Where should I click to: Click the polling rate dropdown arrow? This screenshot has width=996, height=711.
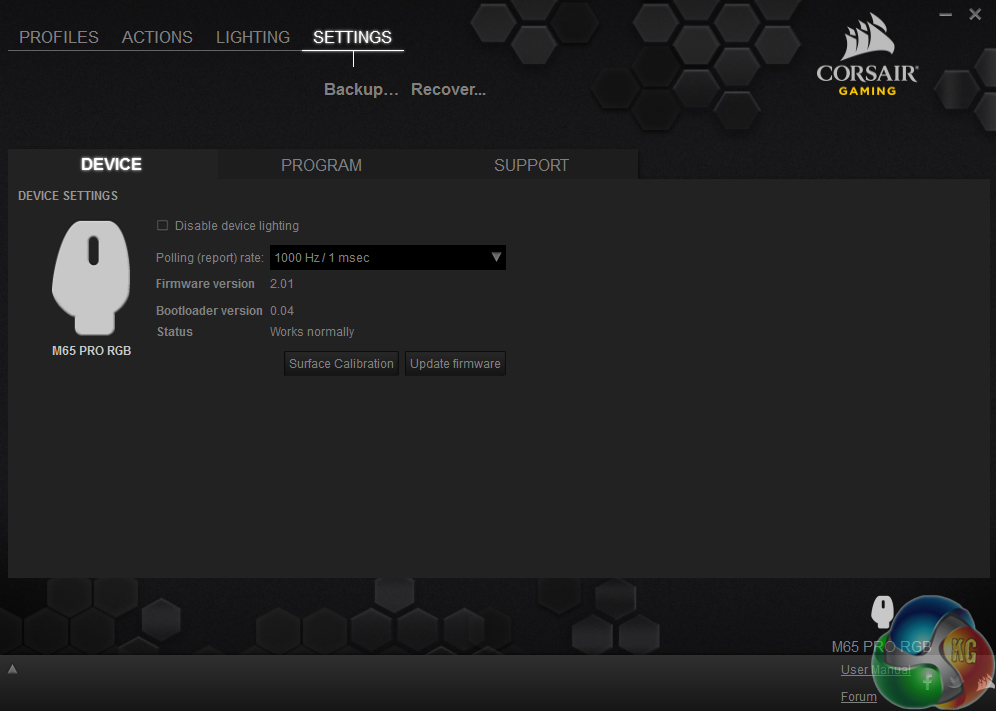pos(496,257)
